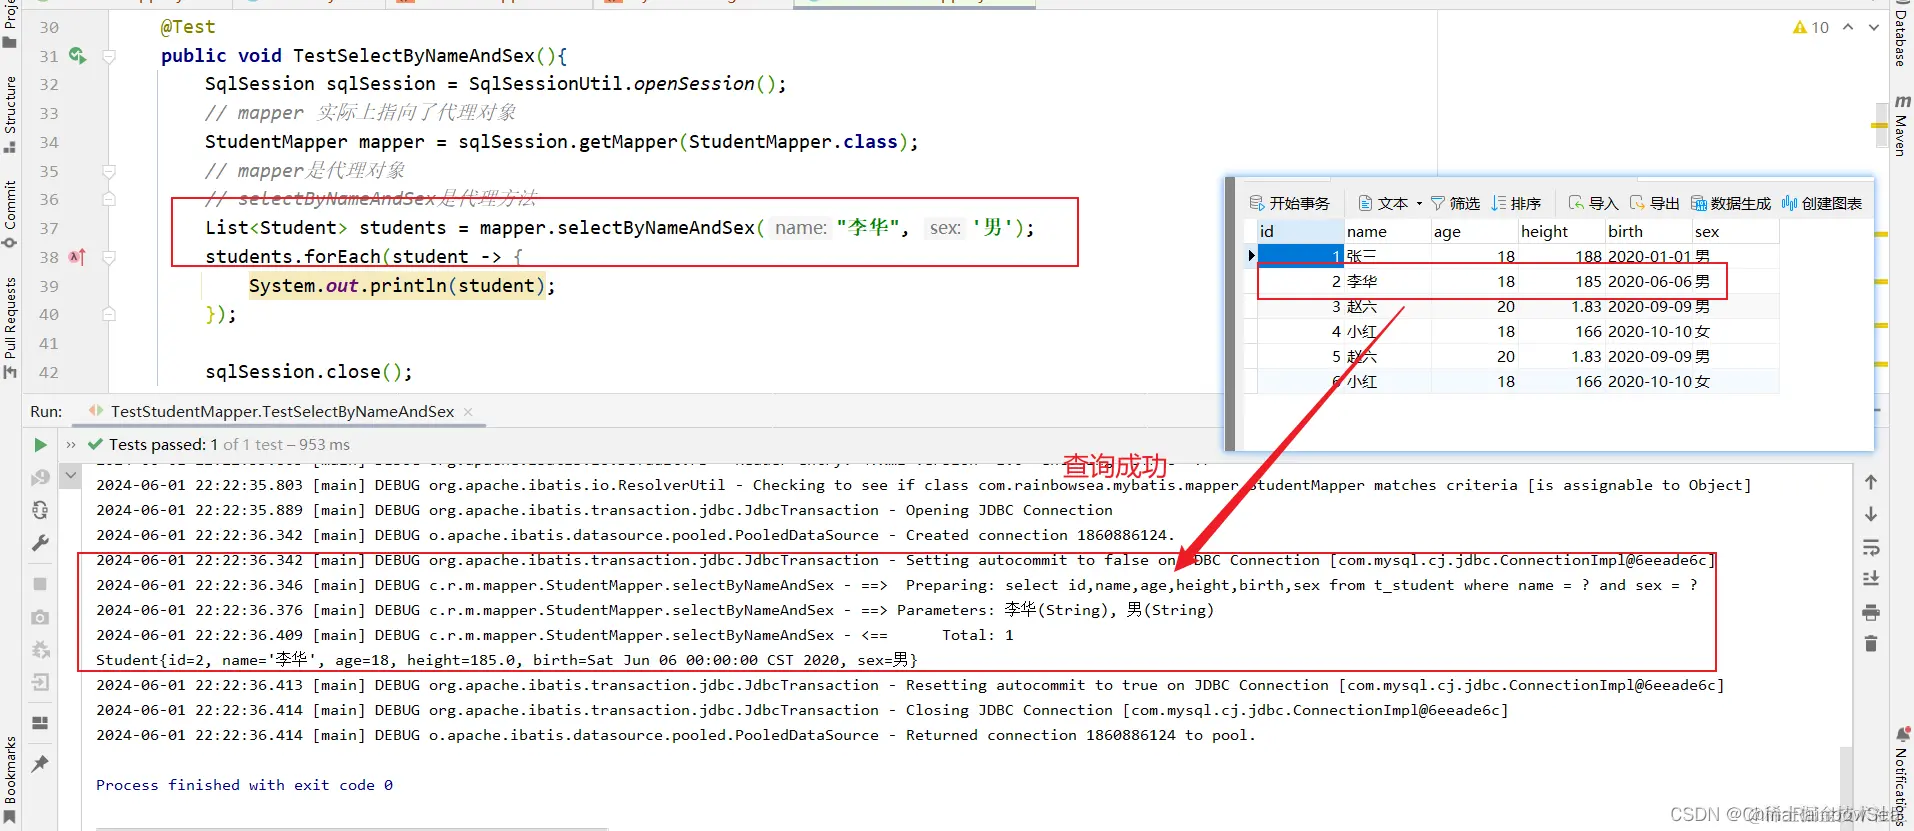Go to next highlighted problem arrow
Viewport: 1914px width, 831px height.
pos(1873,27)
